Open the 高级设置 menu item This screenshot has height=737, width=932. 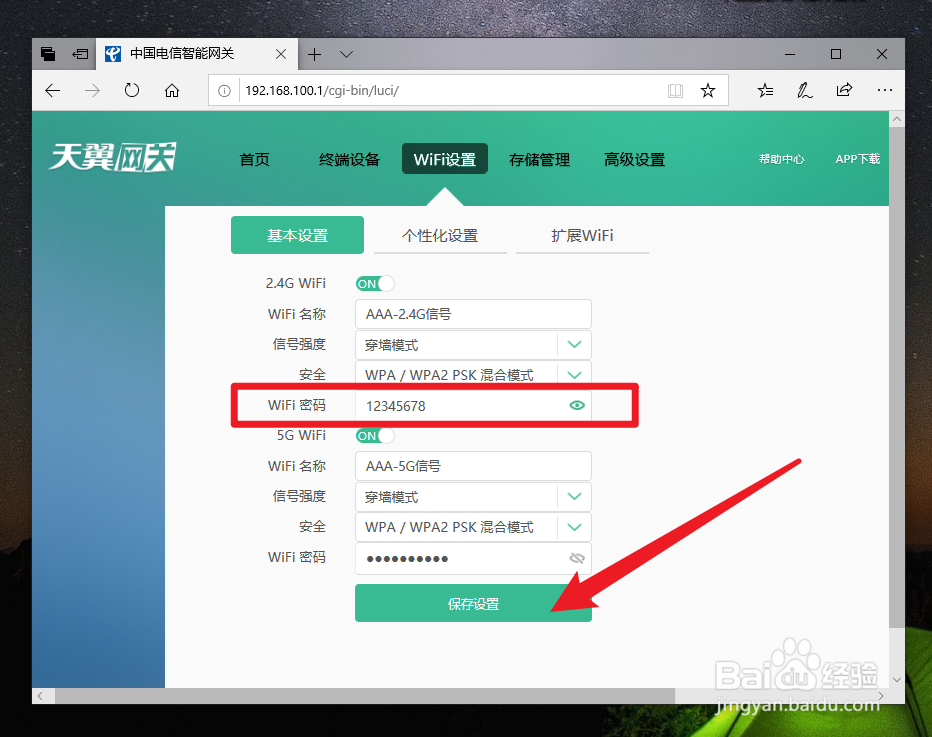634,158
